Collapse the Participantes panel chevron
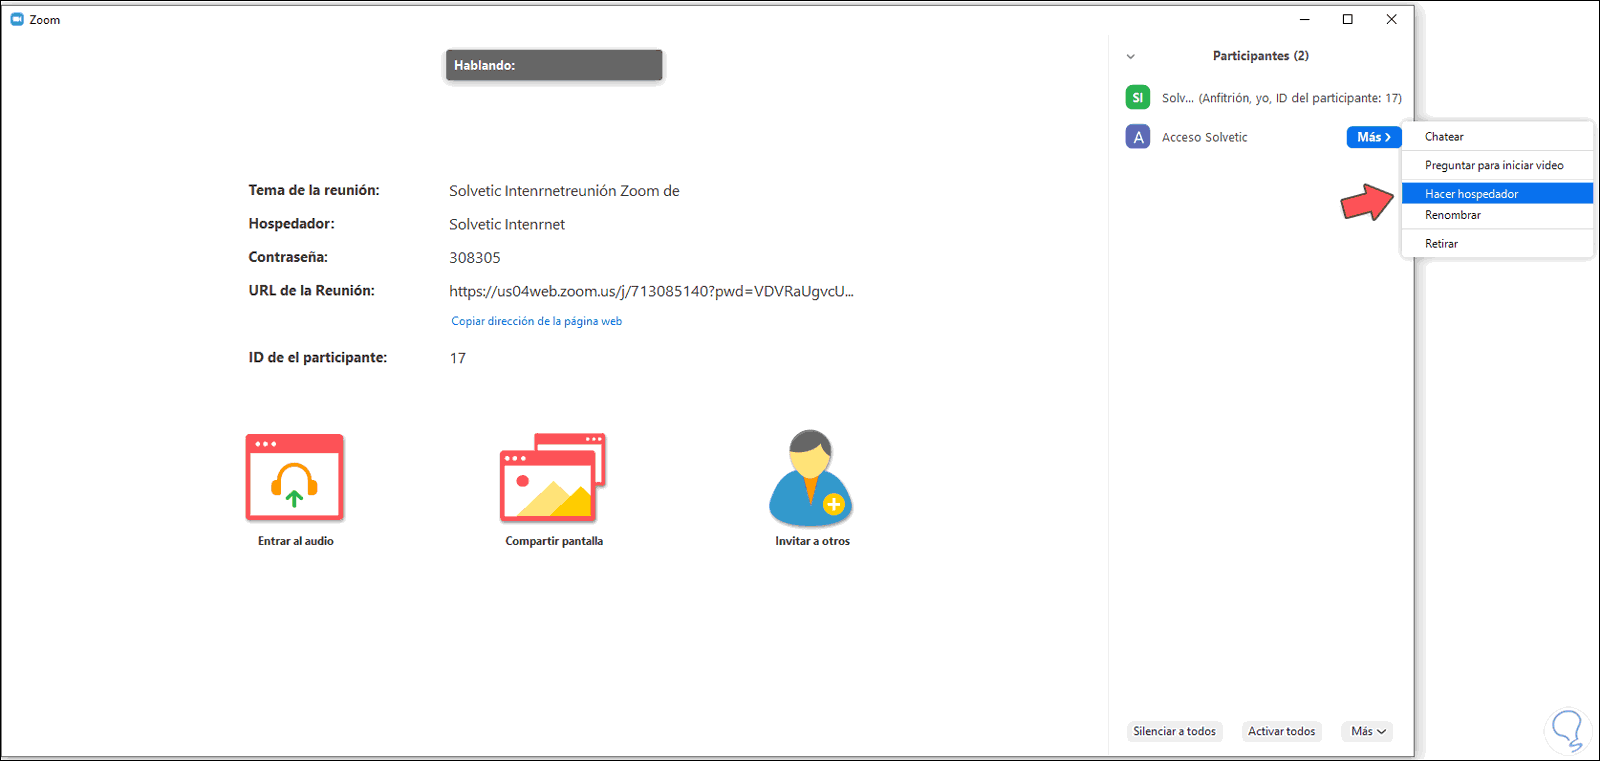The width and height of the screenshot is (1600, 761). point(1131,57)
